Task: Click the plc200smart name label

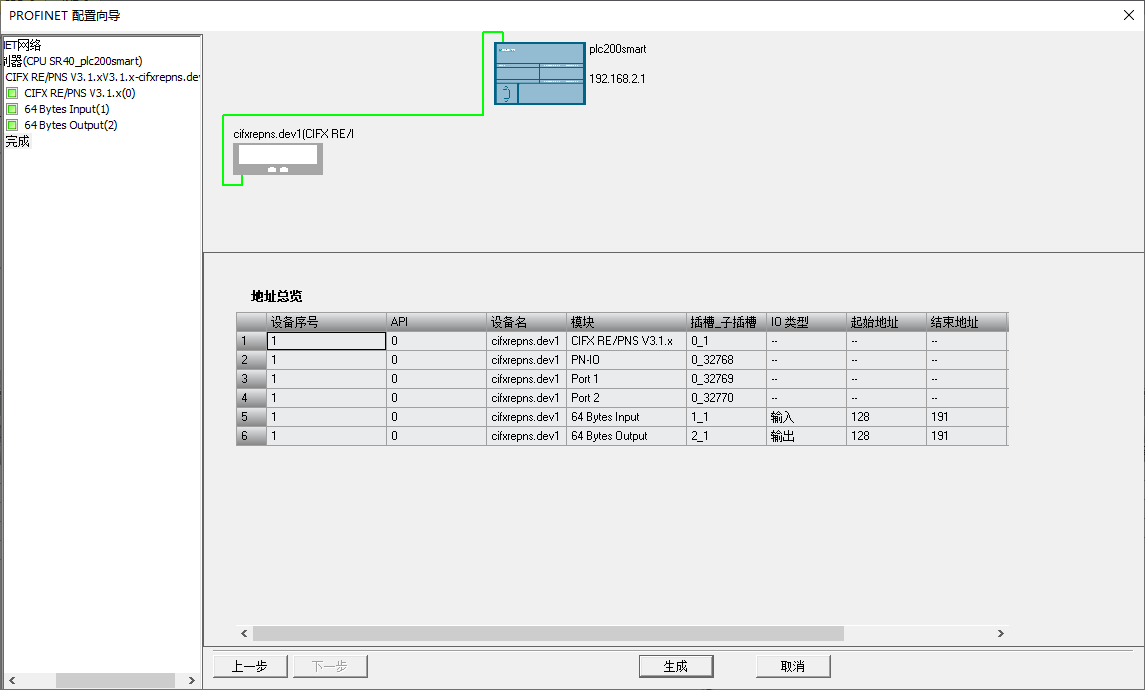Action: coord(618,49)
